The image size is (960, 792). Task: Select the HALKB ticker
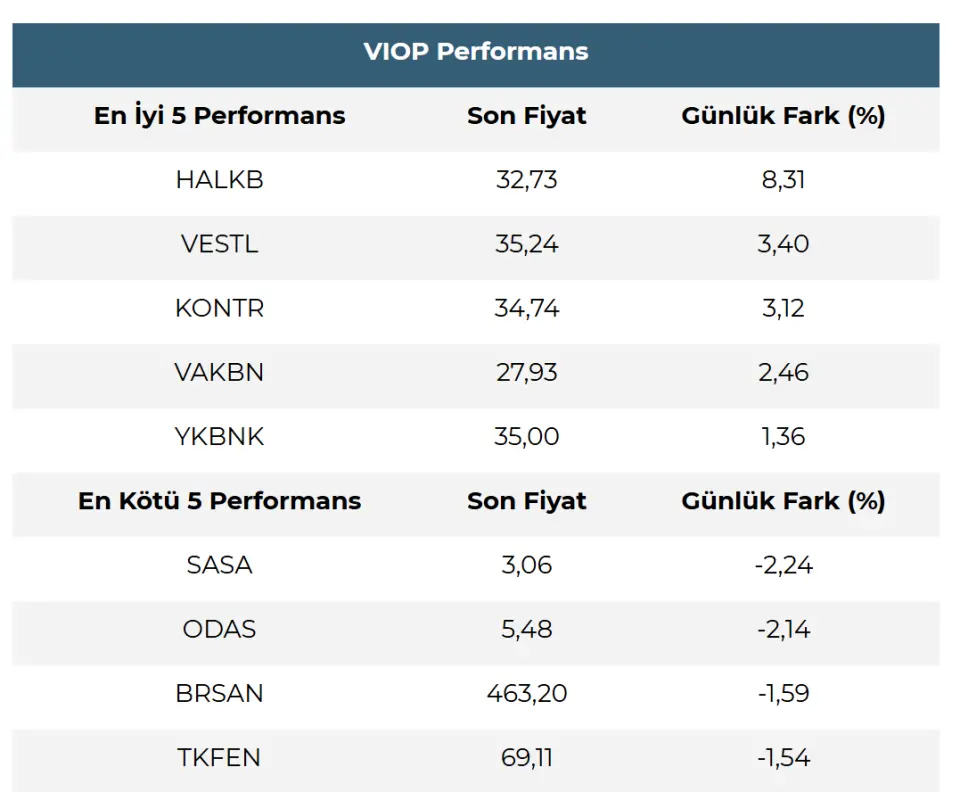(219, 180)
